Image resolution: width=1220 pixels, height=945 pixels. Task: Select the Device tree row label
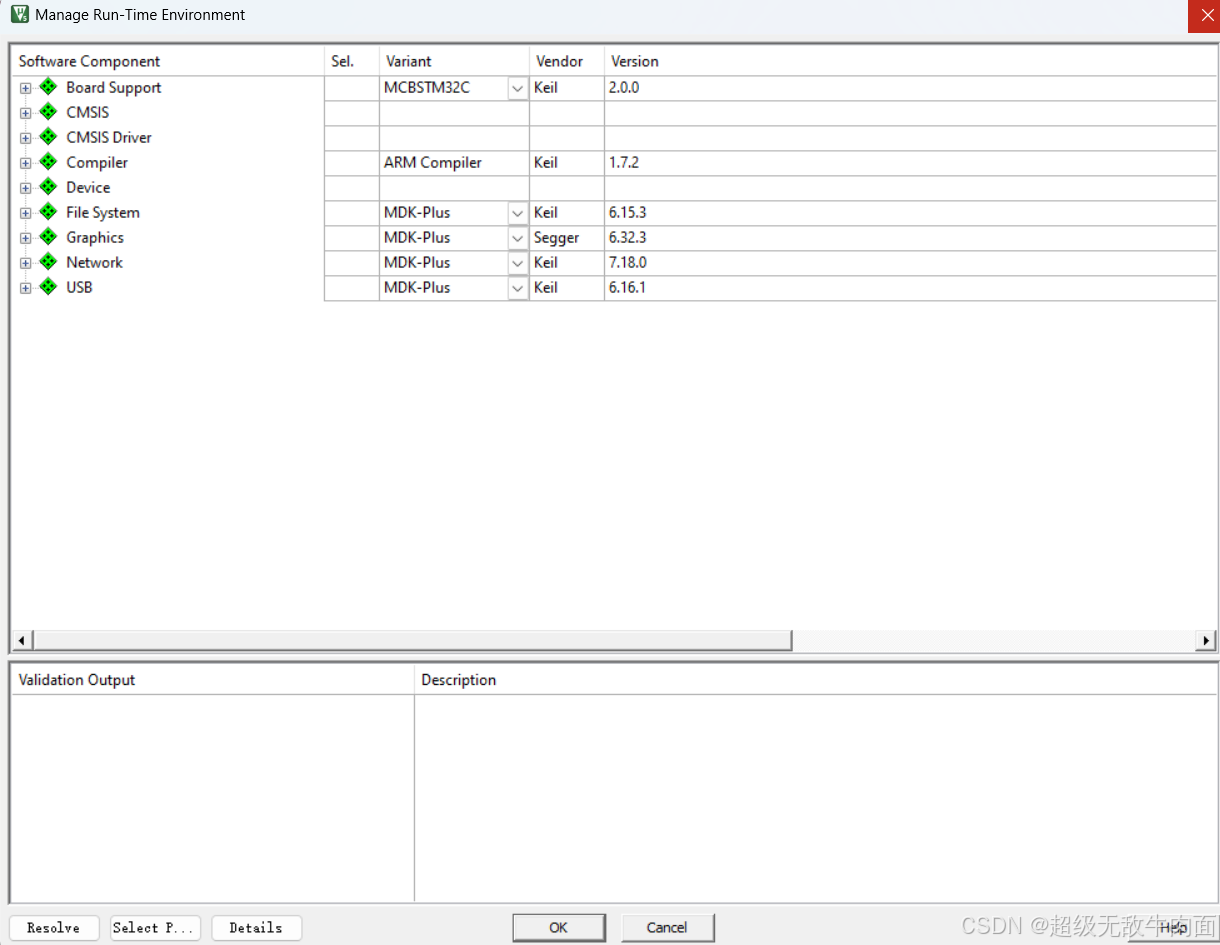88,188
